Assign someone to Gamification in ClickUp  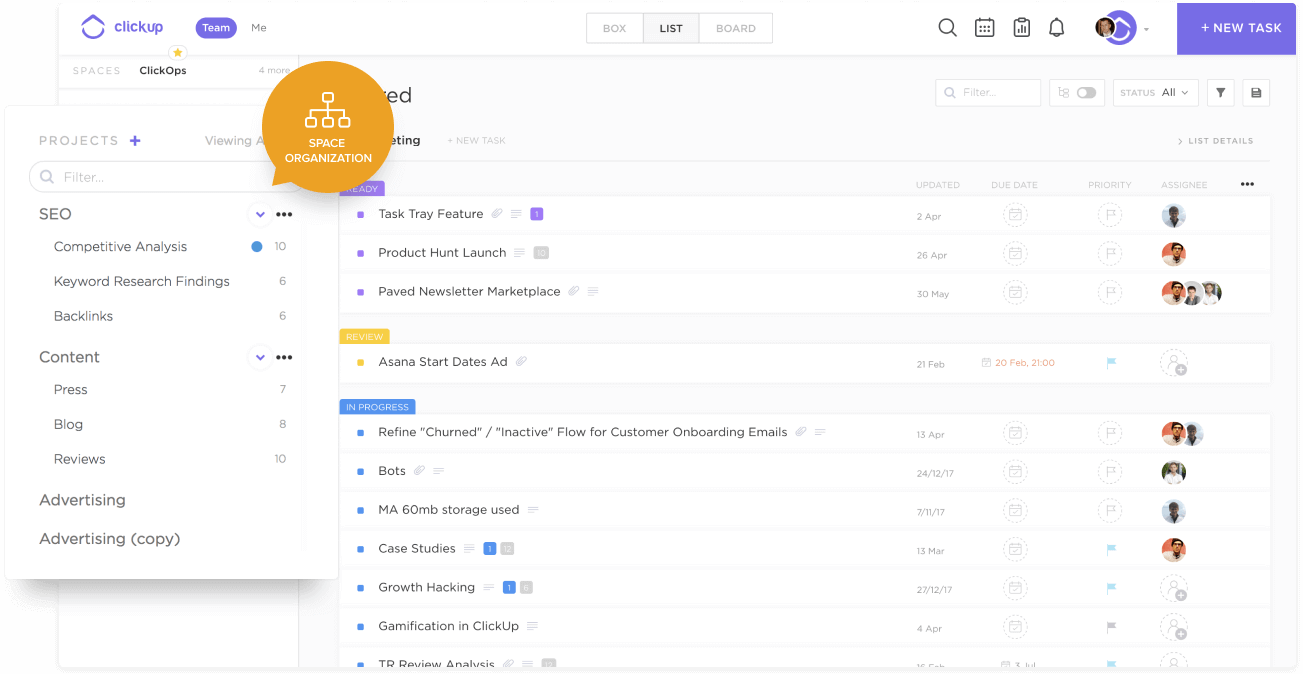[1174, 628]
